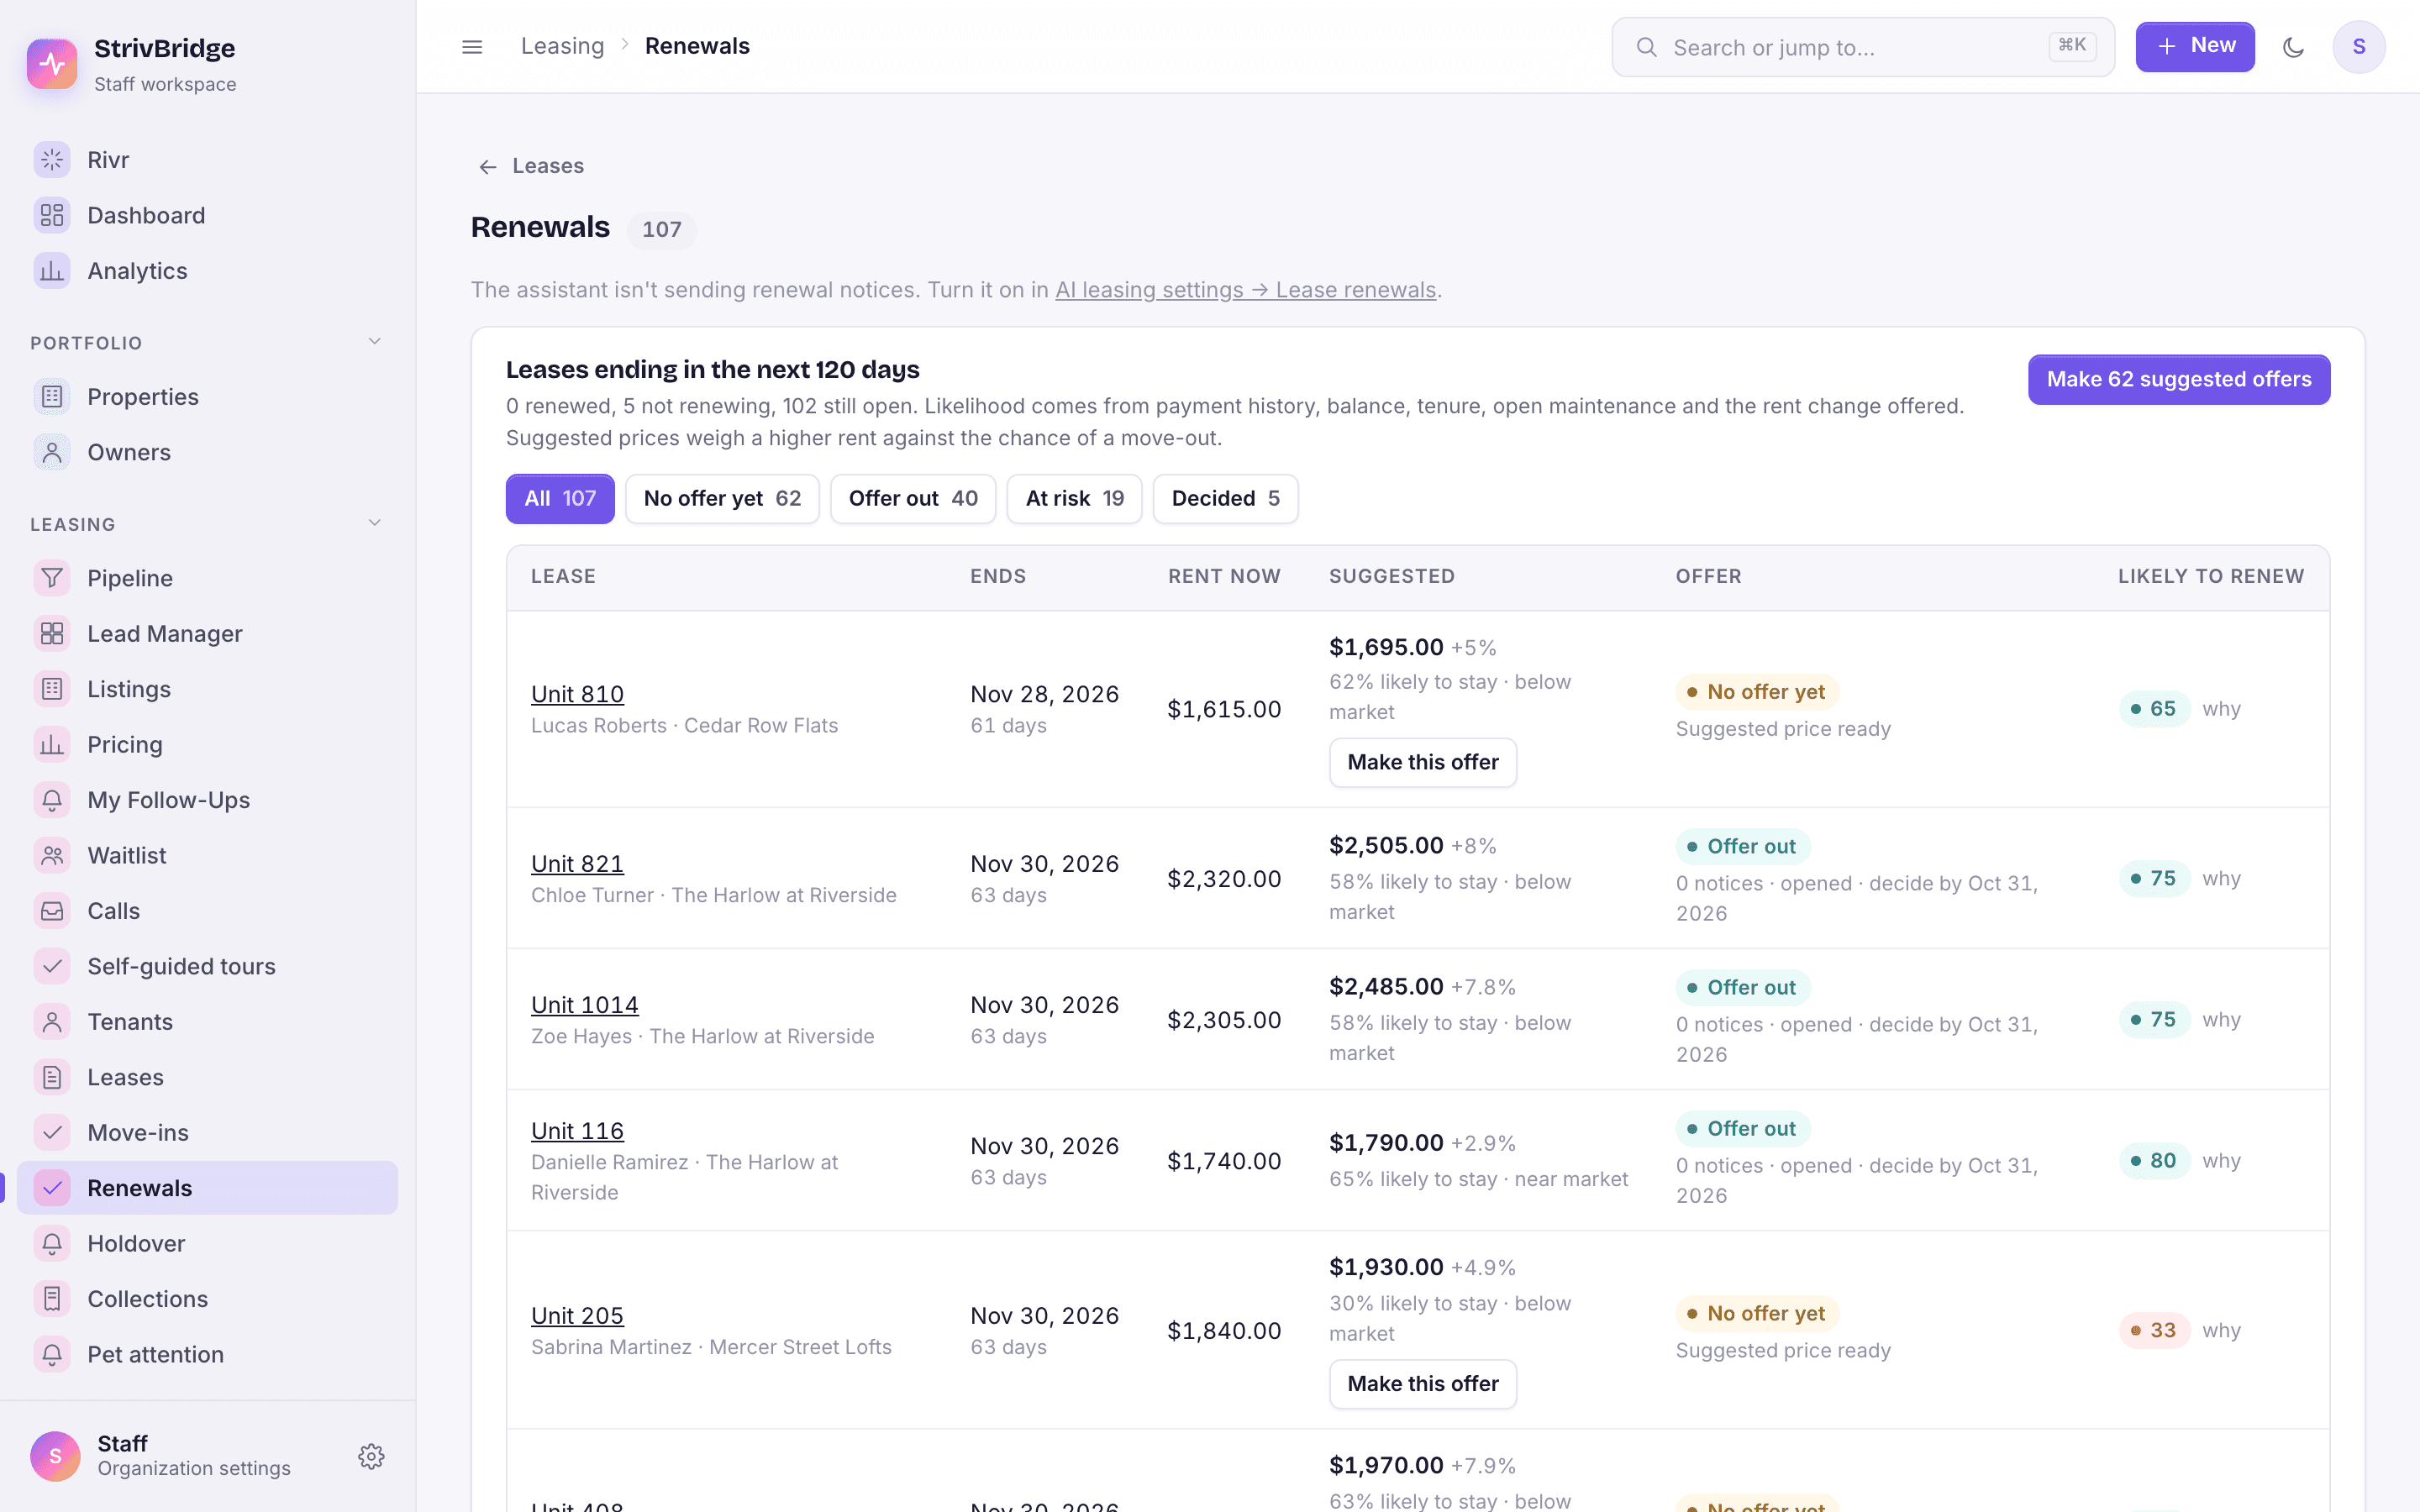Open the Unit 821 lease link
This screenshot has width=2420, height=1512.
(x=577, y=863)
